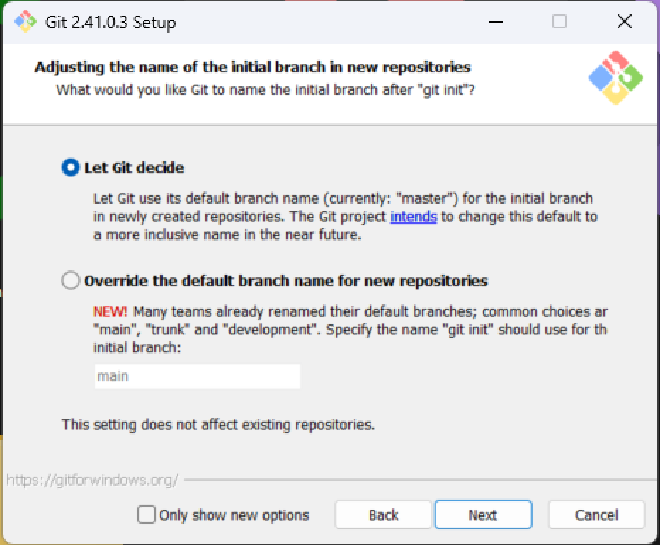Click the disabled maximize window icon

point(559,21)
